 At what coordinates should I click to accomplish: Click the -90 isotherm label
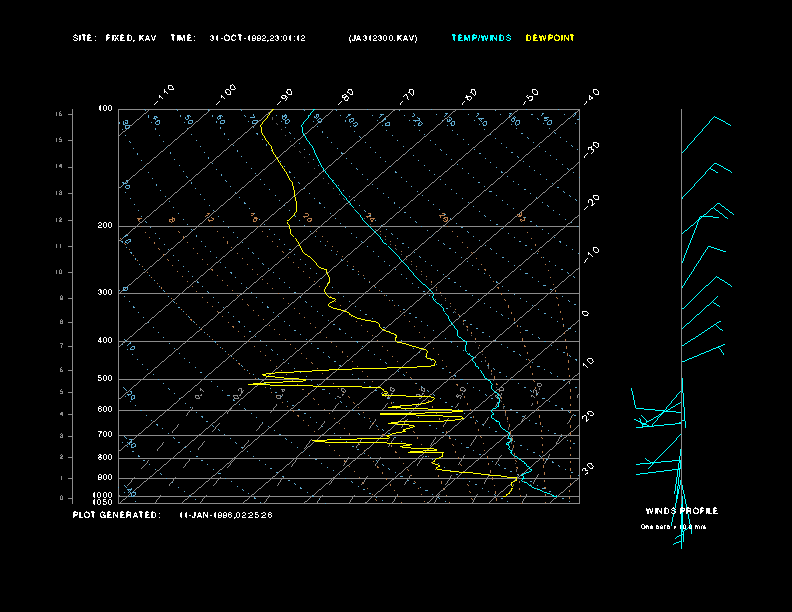(x=285, y=96)
